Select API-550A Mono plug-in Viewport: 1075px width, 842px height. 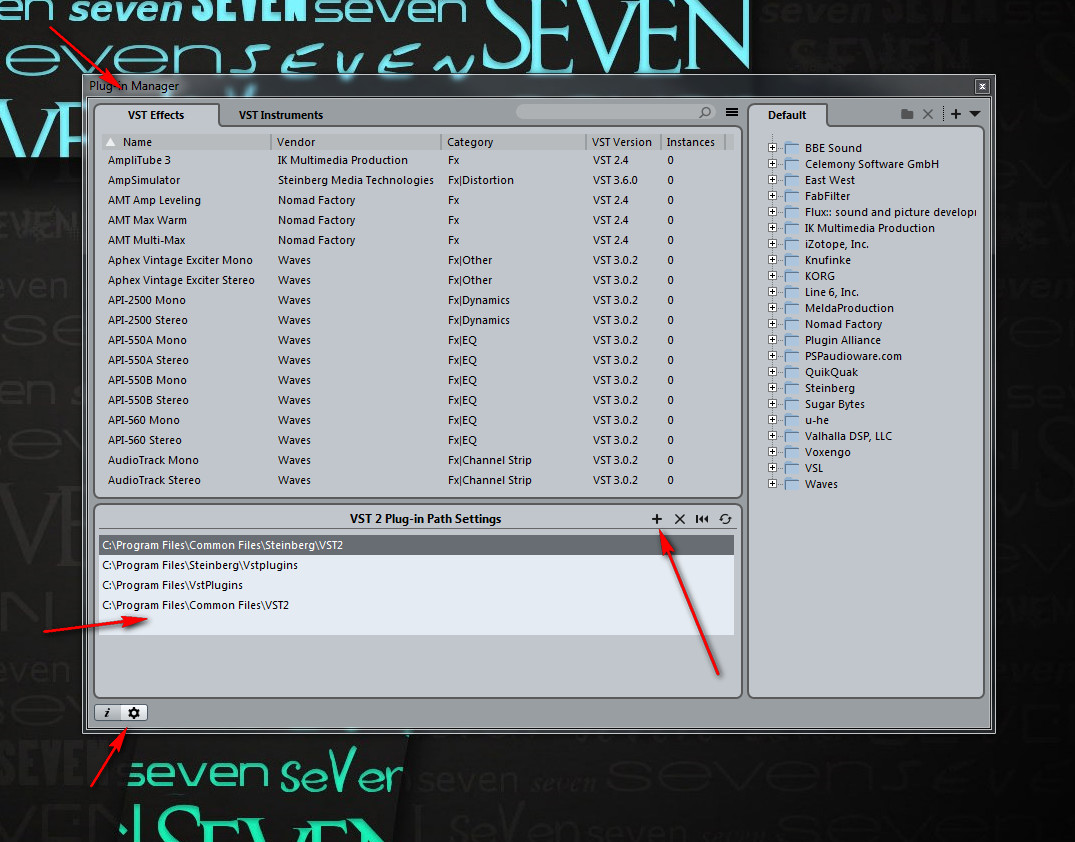(x=418, y=340)
